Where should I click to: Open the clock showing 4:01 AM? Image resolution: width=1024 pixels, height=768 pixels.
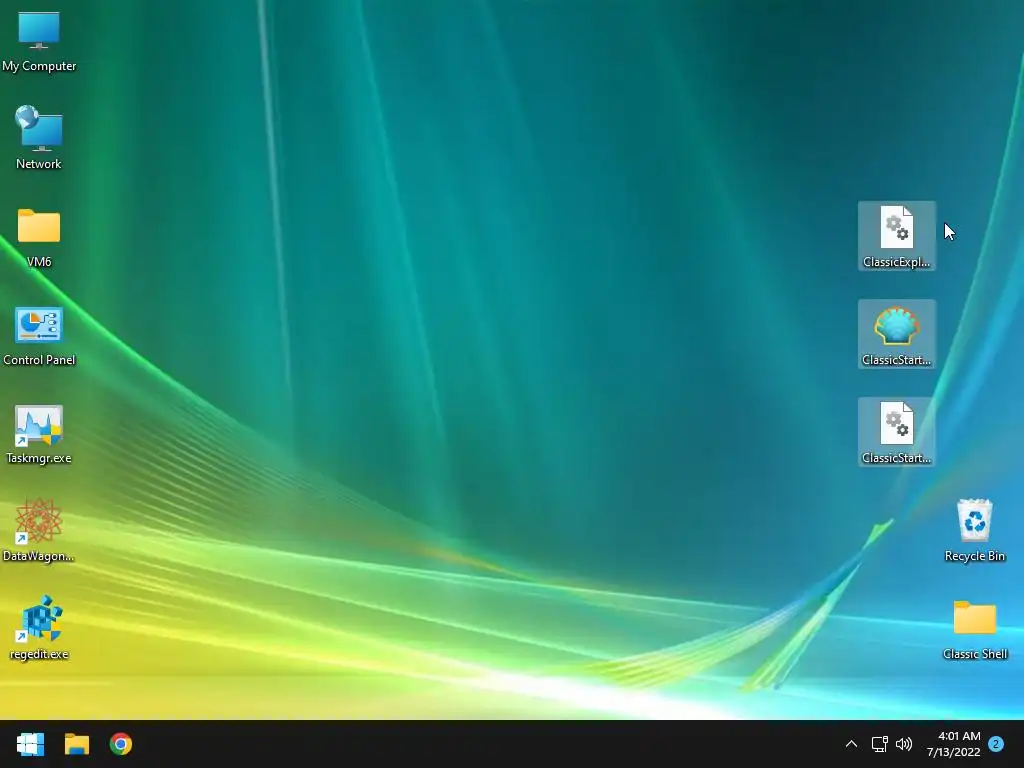click(x=953, y=744)
